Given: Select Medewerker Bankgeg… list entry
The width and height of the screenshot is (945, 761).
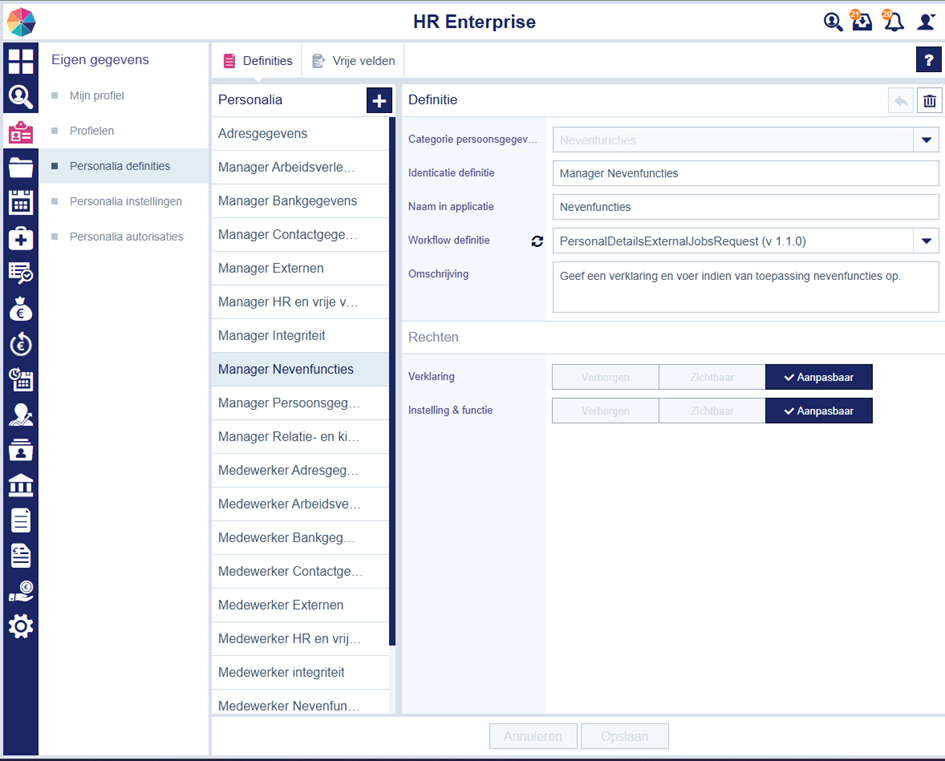Looking at the screenshot, I should (x=300, y=538).
